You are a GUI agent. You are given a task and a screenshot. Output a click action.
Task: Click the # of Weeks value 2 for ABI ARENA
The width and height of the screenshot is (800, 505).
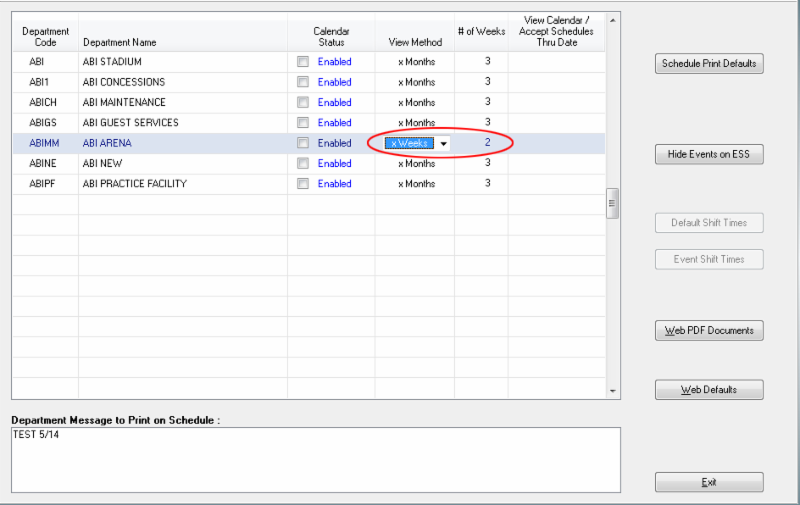[488, 142]
